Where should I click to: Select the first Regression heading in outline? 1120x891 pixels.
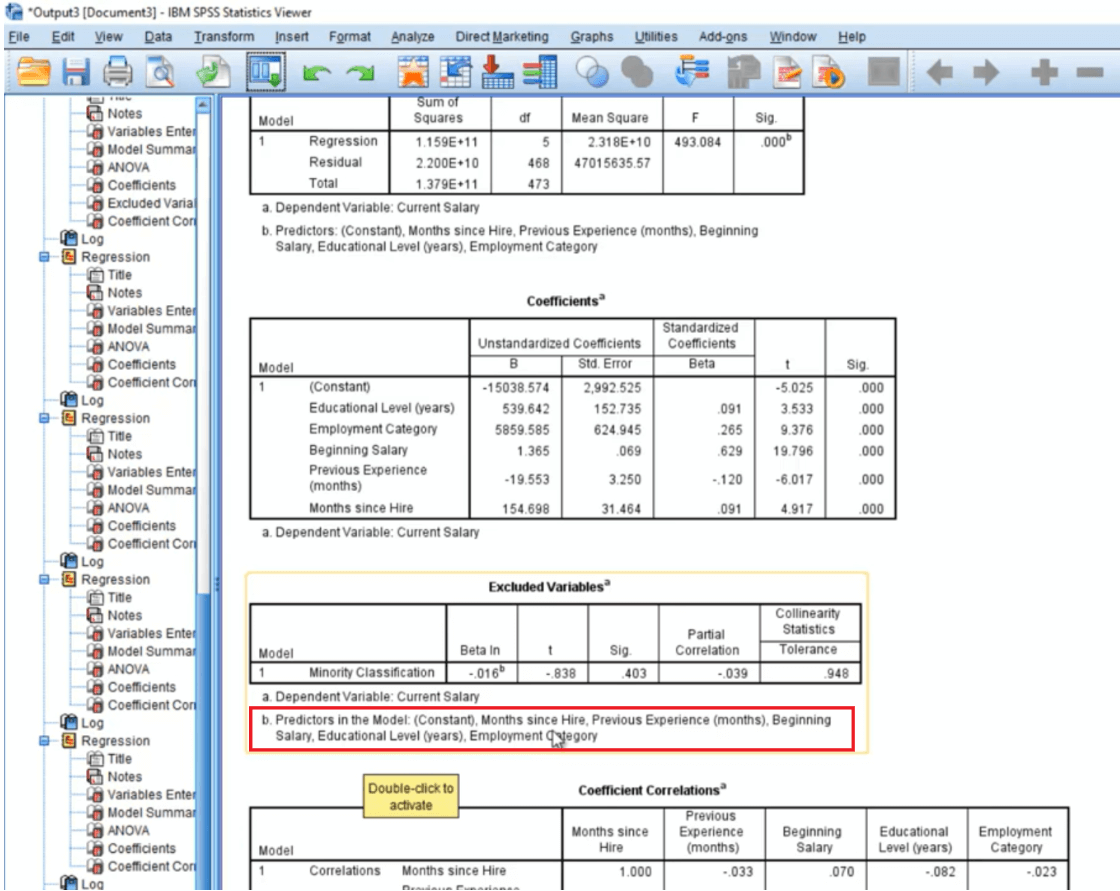pyautogui.click(x=115, y=257)
